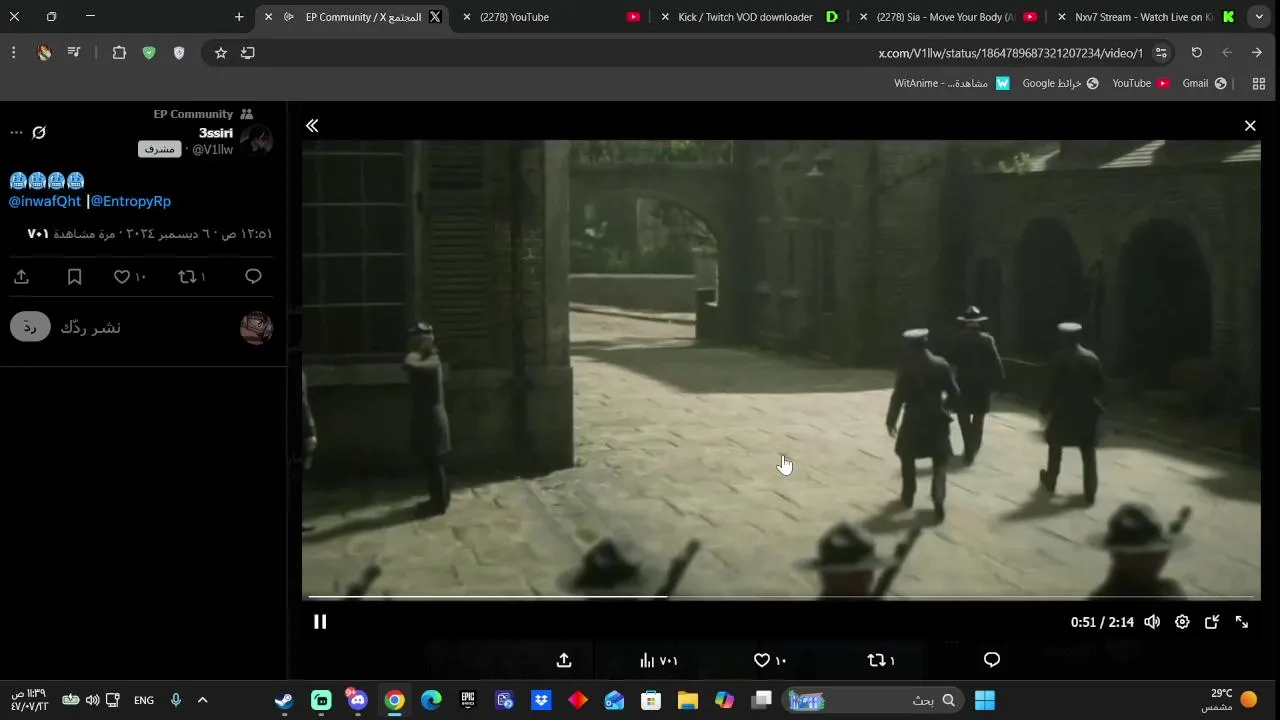Click the install app icon in address bar
1280x720 pixels.
(248, 53)
